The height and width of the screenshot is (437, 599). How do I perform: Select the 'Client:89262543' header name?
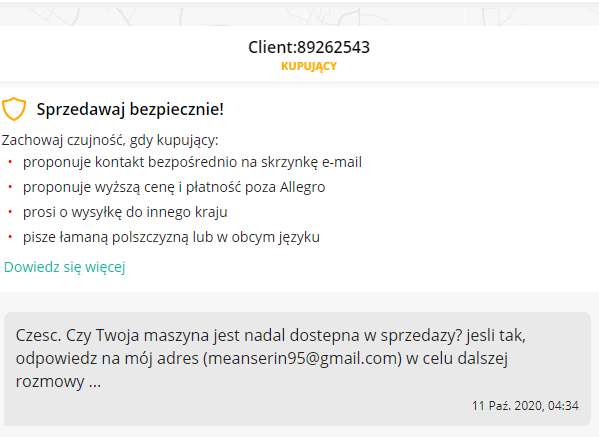tap(309, 47)
